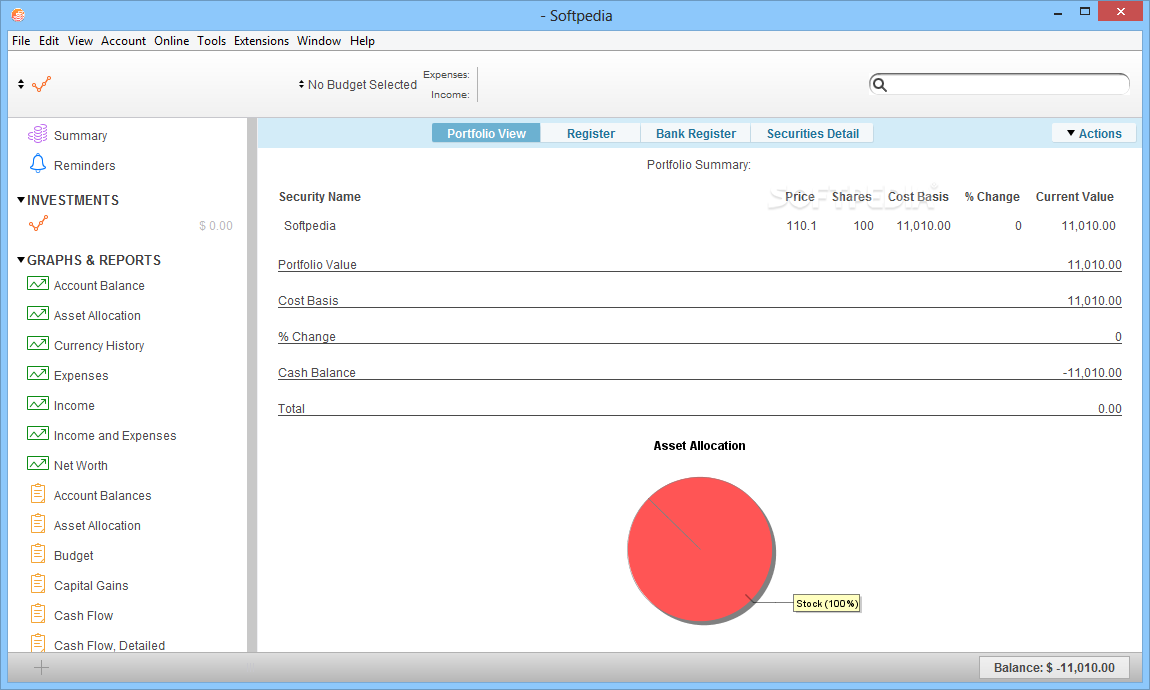This screenshot has width=1150, height=690.
Task: Open the Net Worth graph icon
Action: [x=38, y=464]
